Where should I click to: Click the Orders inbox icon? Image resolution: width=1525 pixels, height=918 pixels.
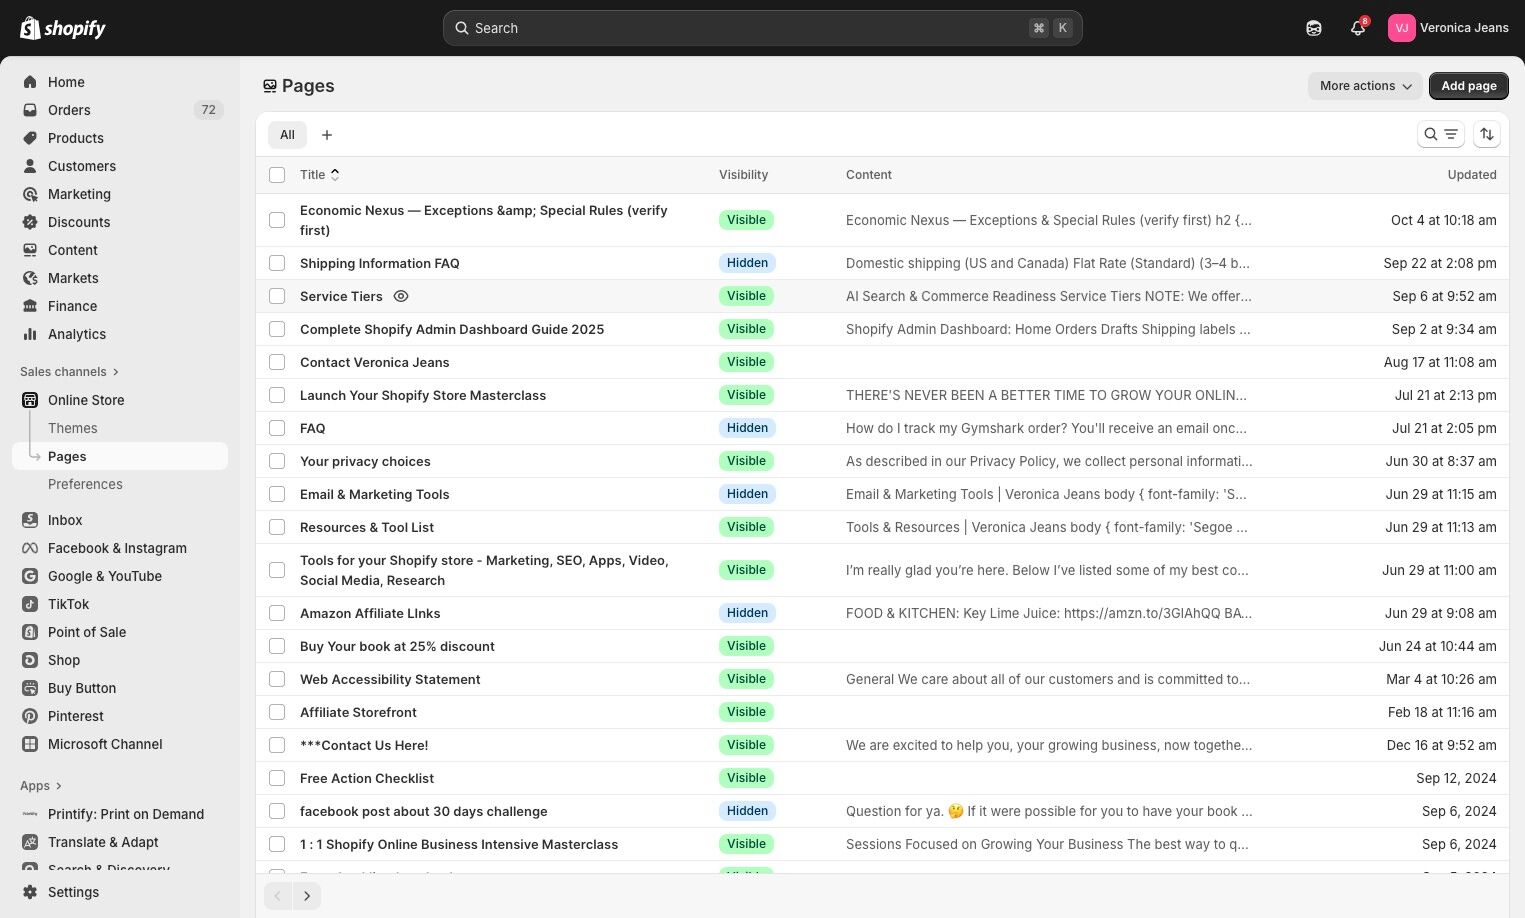click(x=30, y=110)
